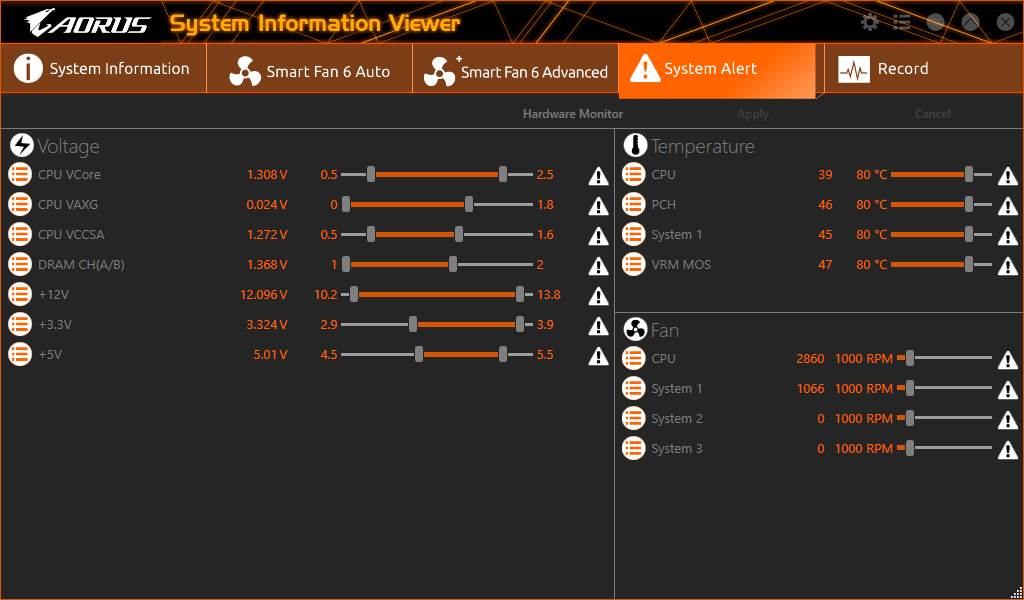The width and height of the screenshot is (1024, 600).
Task: Toggle the alert for CPU VCore voltage
Action: (x=598, y=176)
